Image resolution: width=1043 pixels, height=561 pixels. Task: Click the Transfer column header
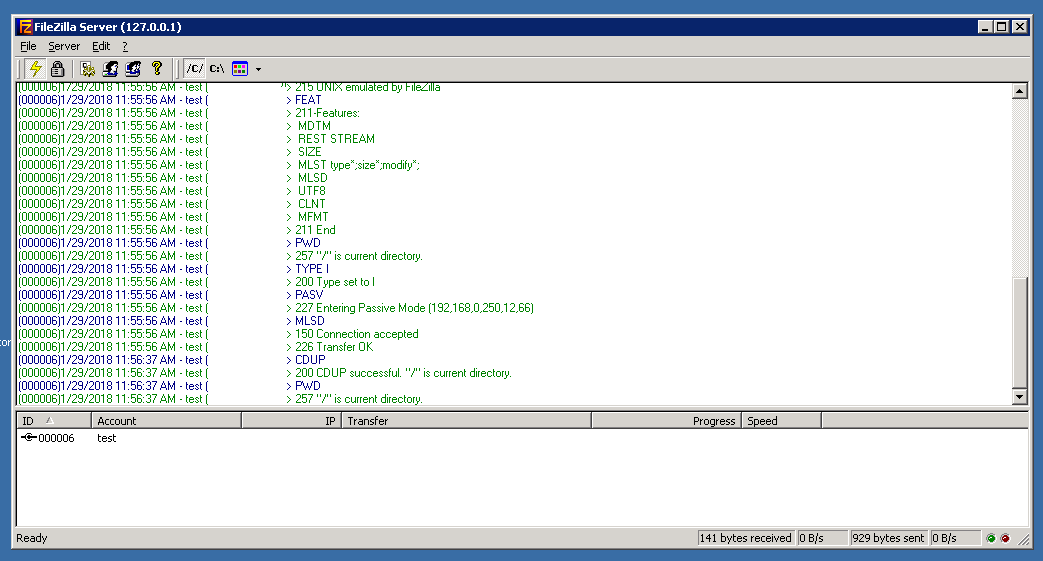pyautogui.click(x=466, y=421)
